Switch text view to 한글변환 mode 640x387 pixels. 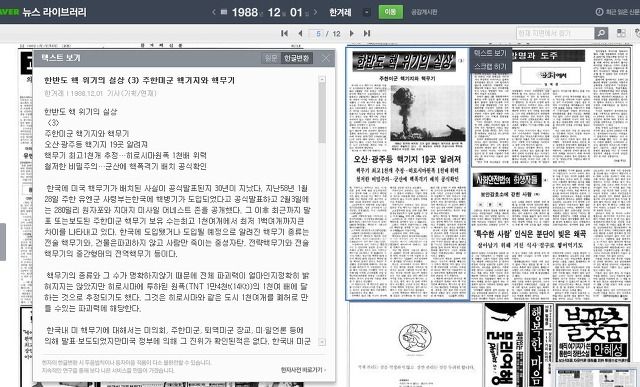[297, 58]
